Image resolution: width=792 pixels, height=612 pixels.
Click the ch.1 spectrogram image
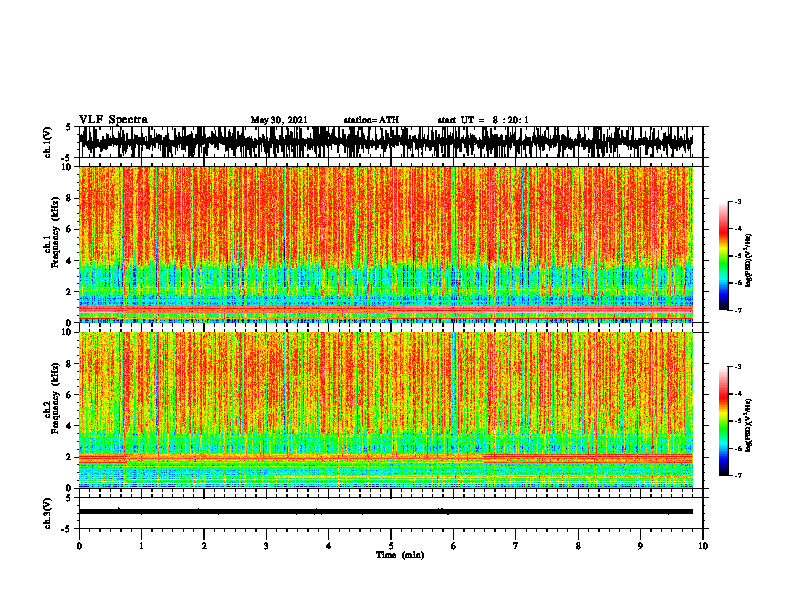click(385, 244)
